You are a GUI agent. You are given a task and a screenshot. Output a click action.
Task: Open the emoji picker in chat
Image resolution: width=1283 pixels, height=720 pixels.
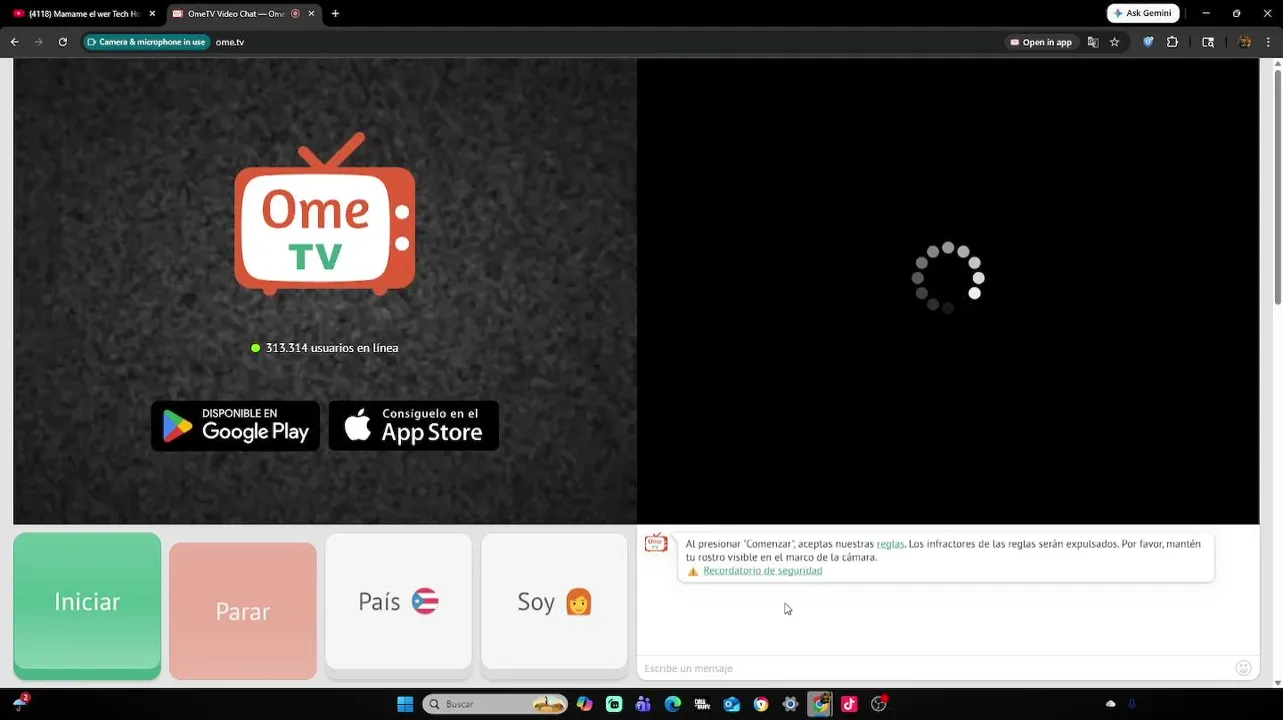coord(1243,668)
